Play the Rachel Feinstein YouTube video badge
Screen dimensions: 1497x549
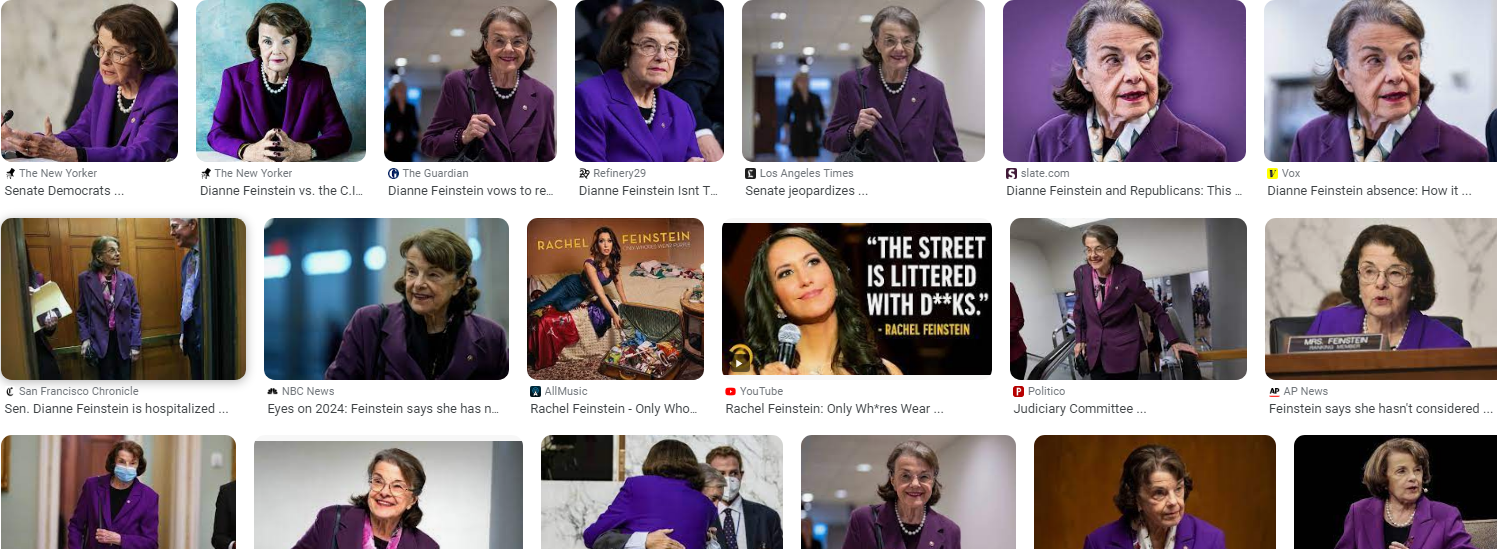point(740,357)
